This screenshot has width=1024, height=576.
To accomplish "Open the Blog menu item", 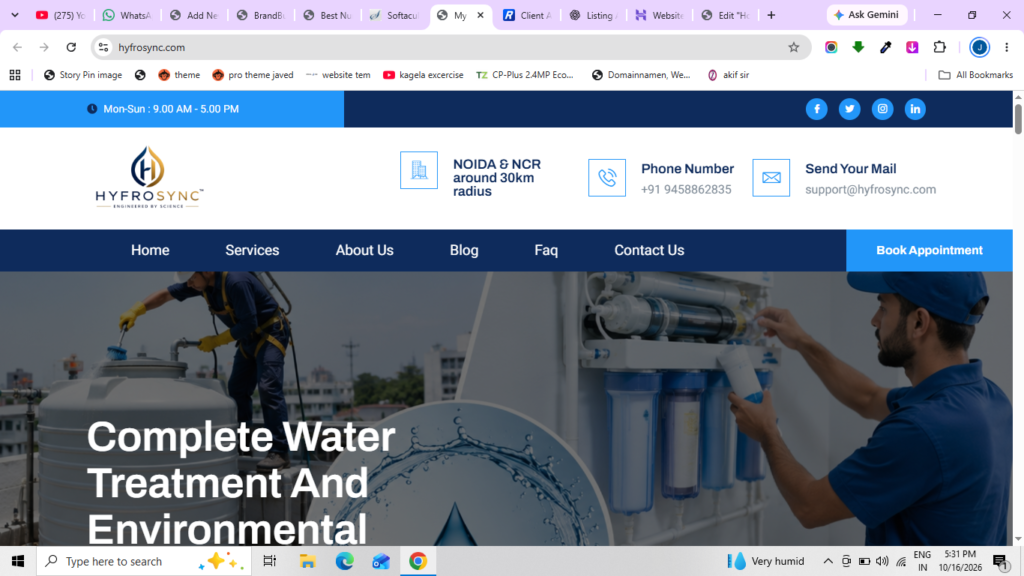I will click(x=464, y=250).
